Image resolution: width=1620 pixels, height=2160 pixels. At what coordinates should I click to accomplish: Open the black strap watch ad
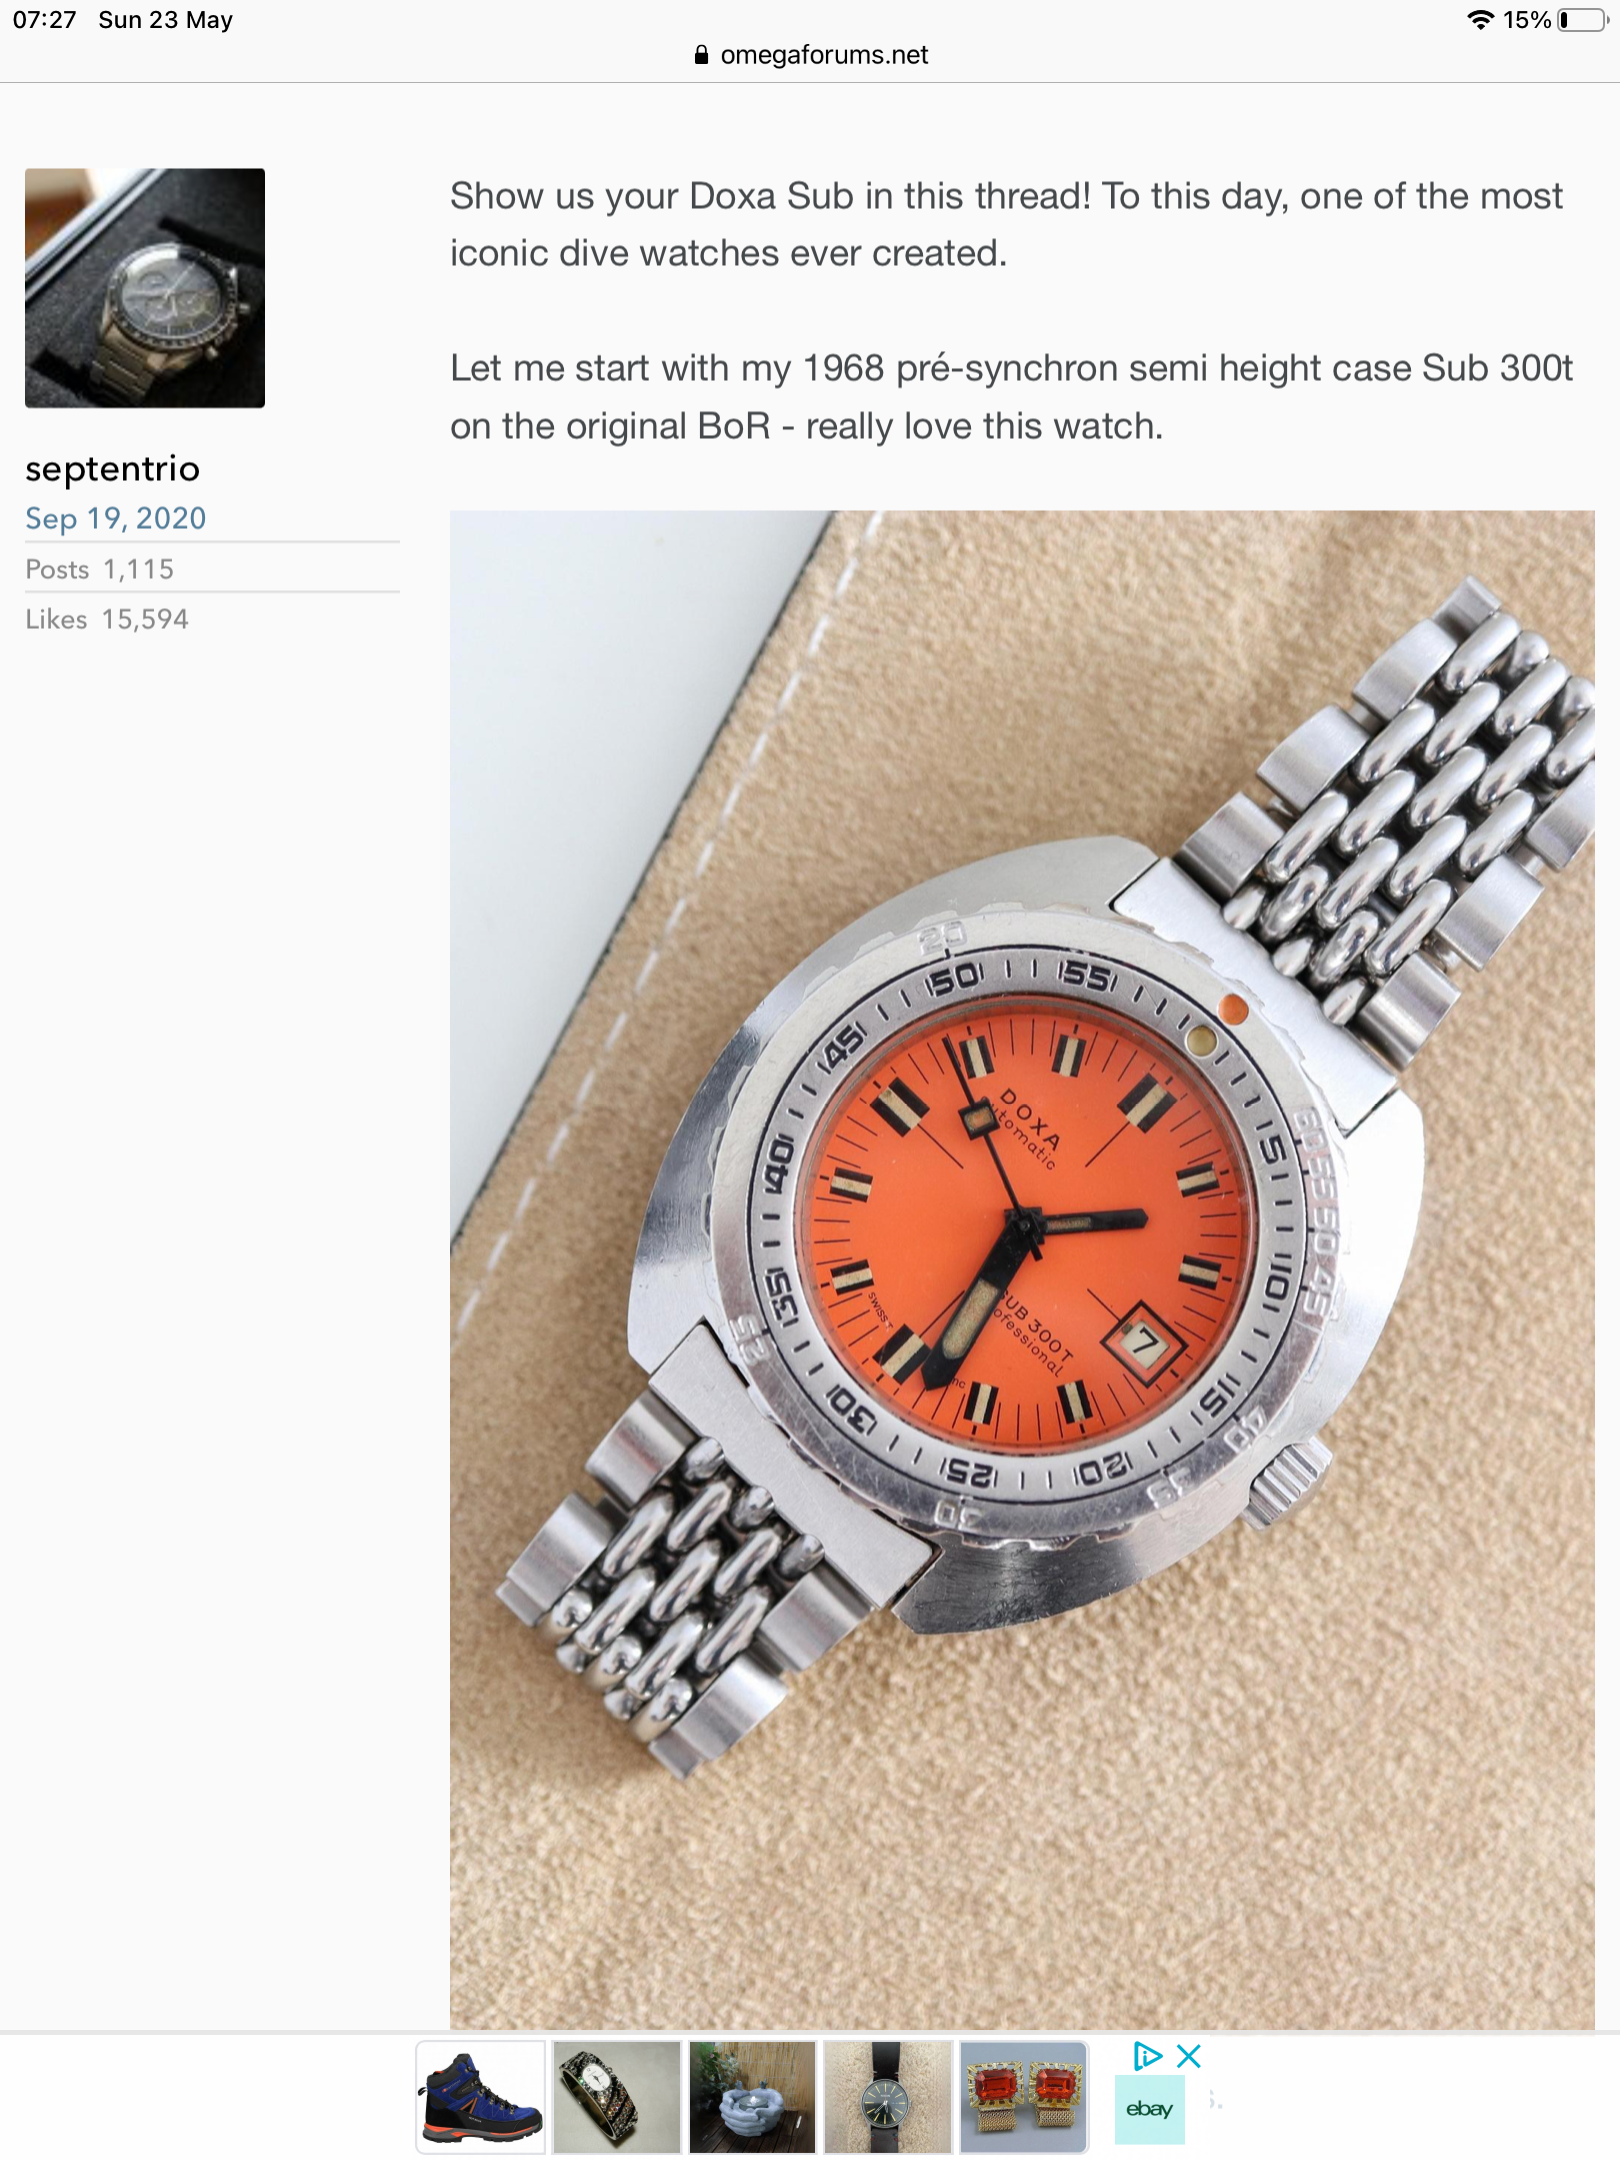pyautogui.click(x=888, y=2097)
